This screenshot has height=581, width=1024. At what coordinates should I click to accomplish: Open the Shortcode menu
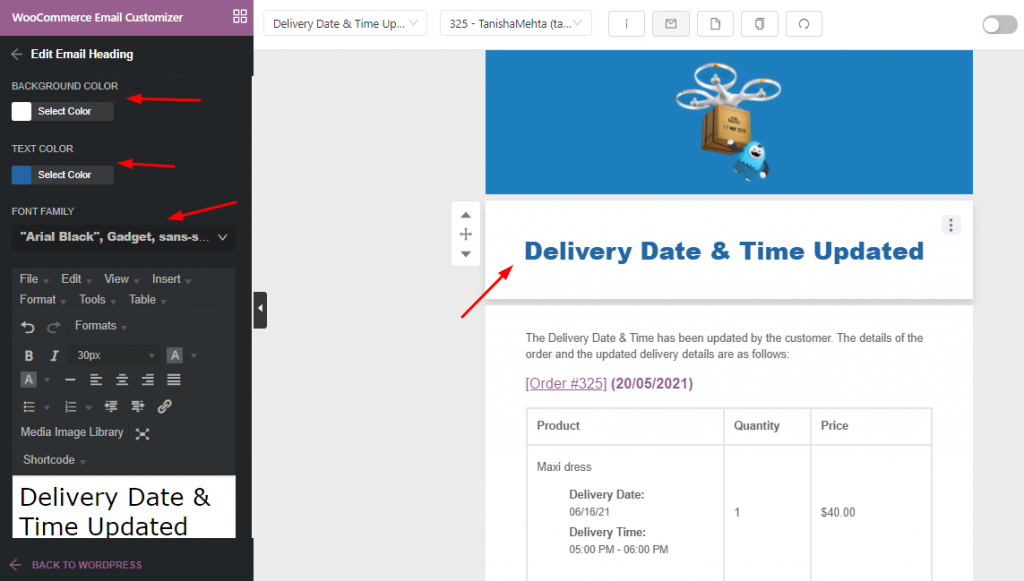[47, 460]
